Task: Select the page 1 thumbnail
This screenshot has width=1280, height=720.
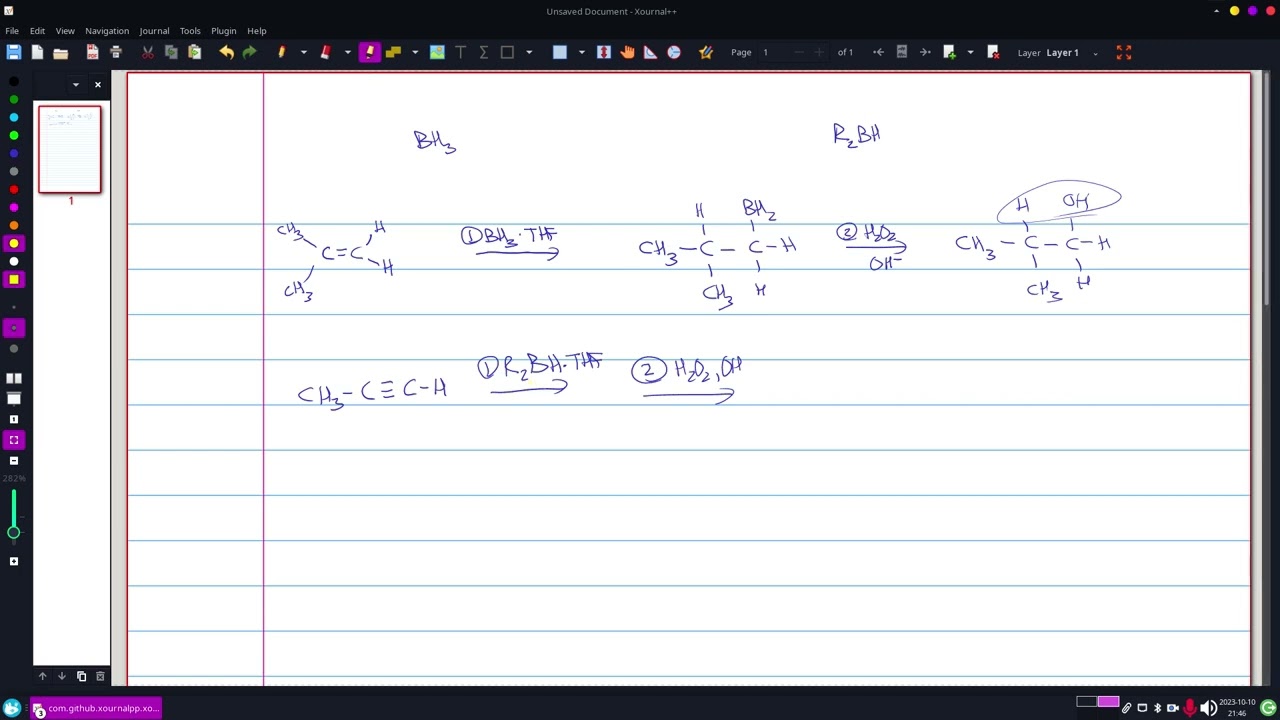Action: pyautogui.click(x=70, y=149)
